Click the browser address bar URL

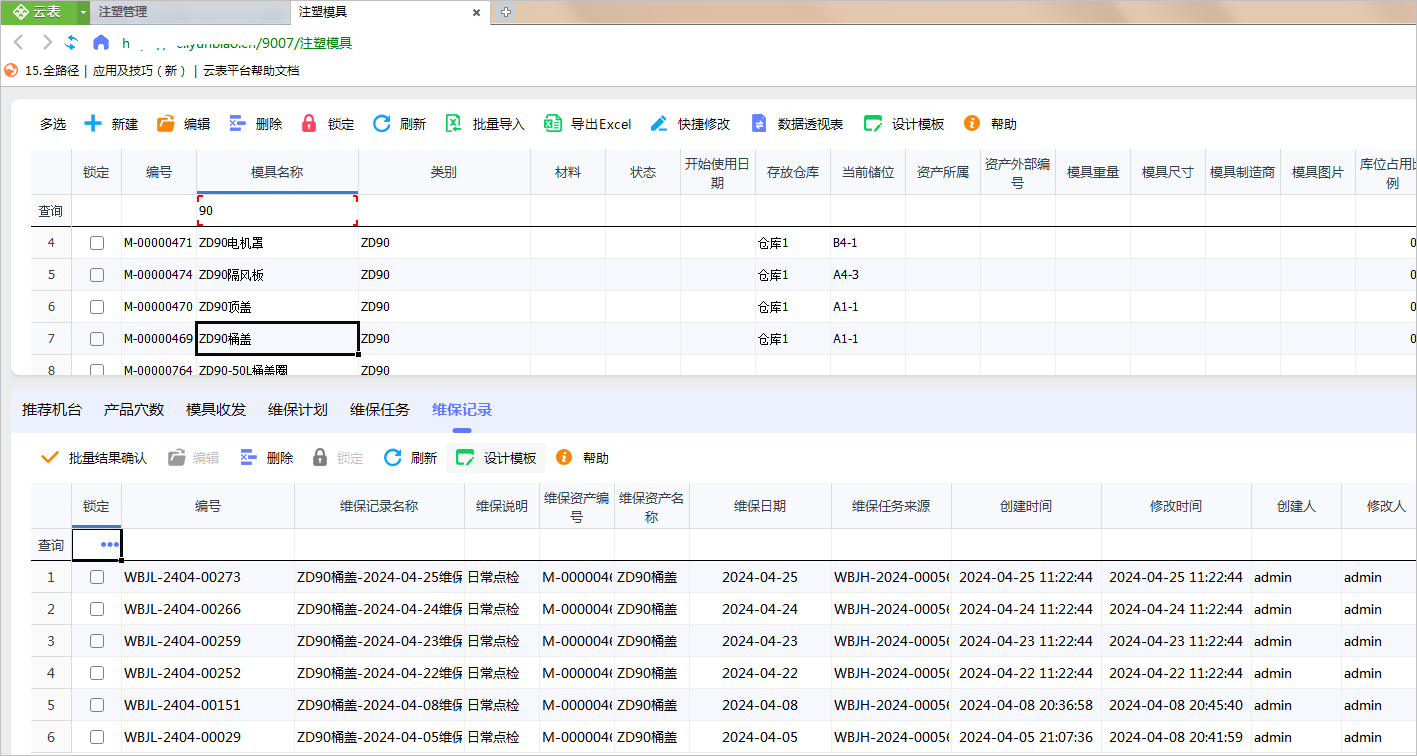coord(237,43)
